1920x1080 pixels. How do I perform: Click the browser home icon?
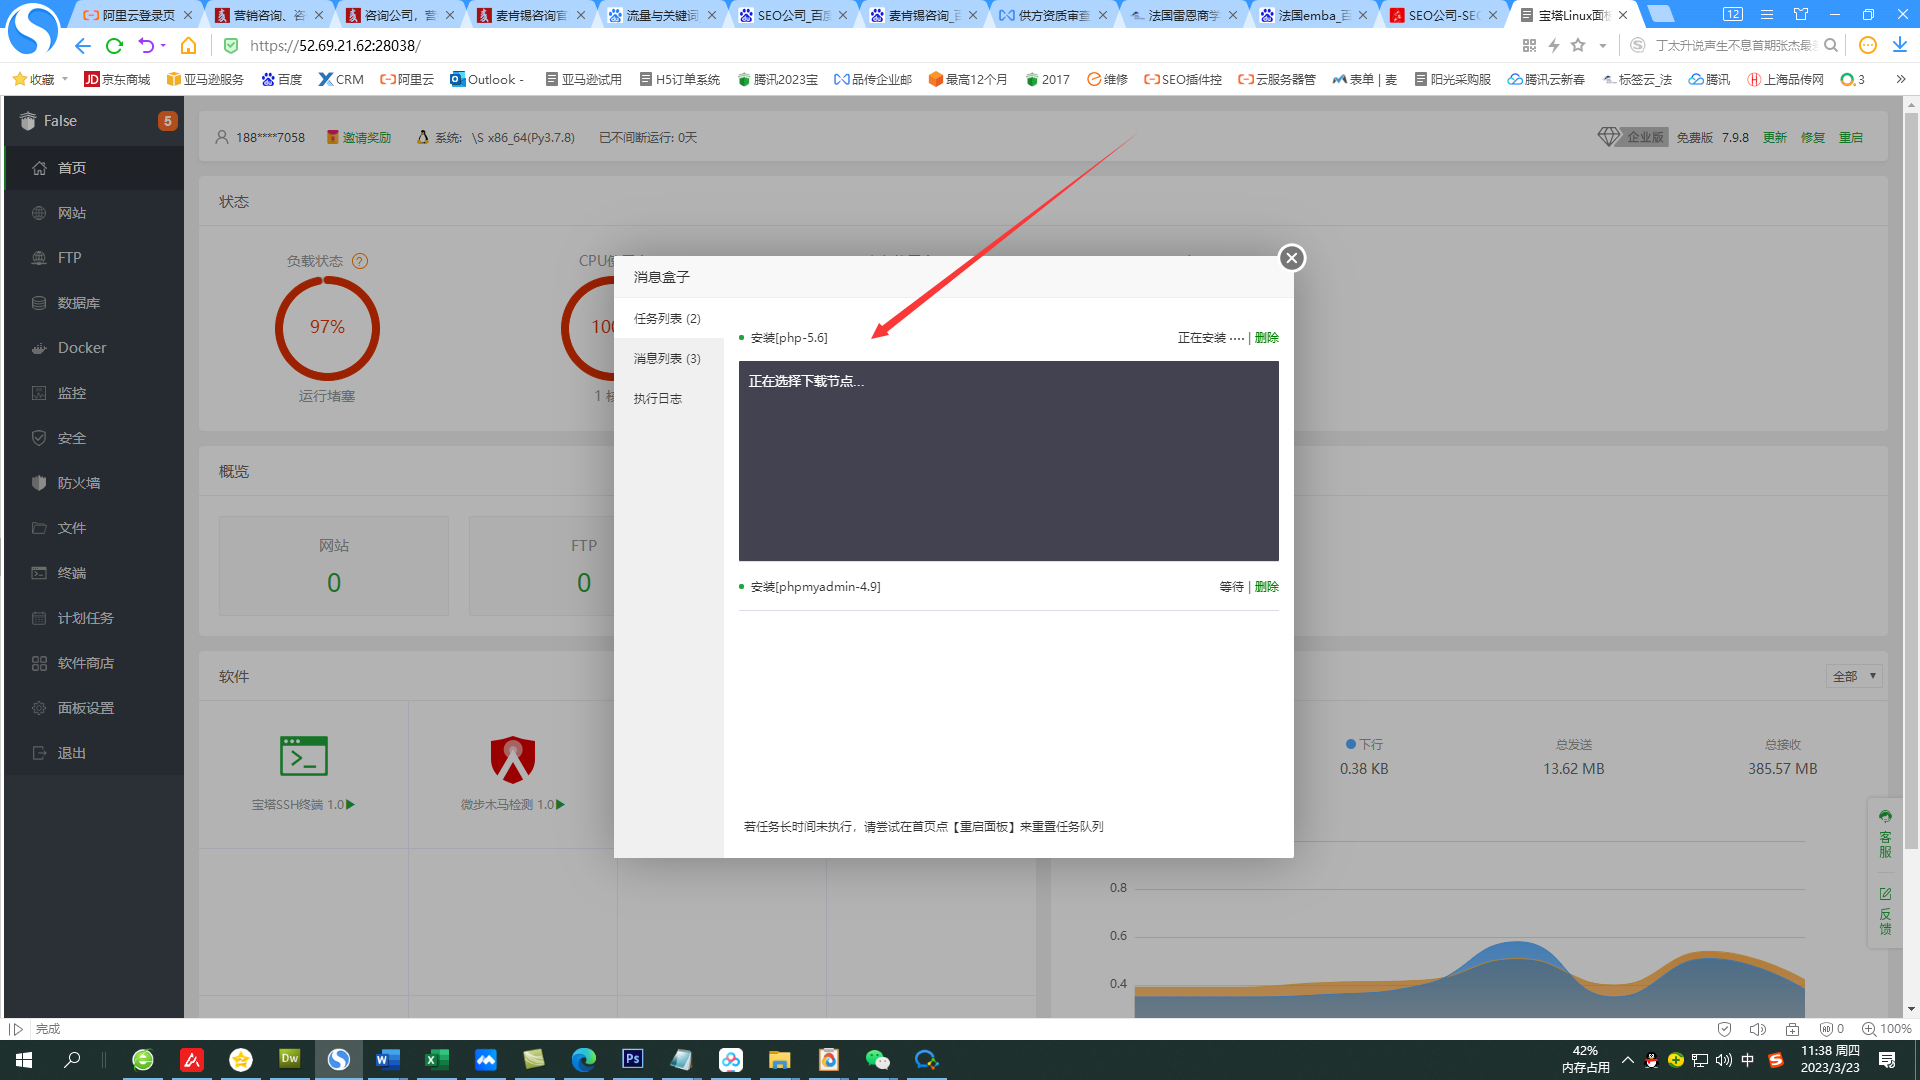188,45
